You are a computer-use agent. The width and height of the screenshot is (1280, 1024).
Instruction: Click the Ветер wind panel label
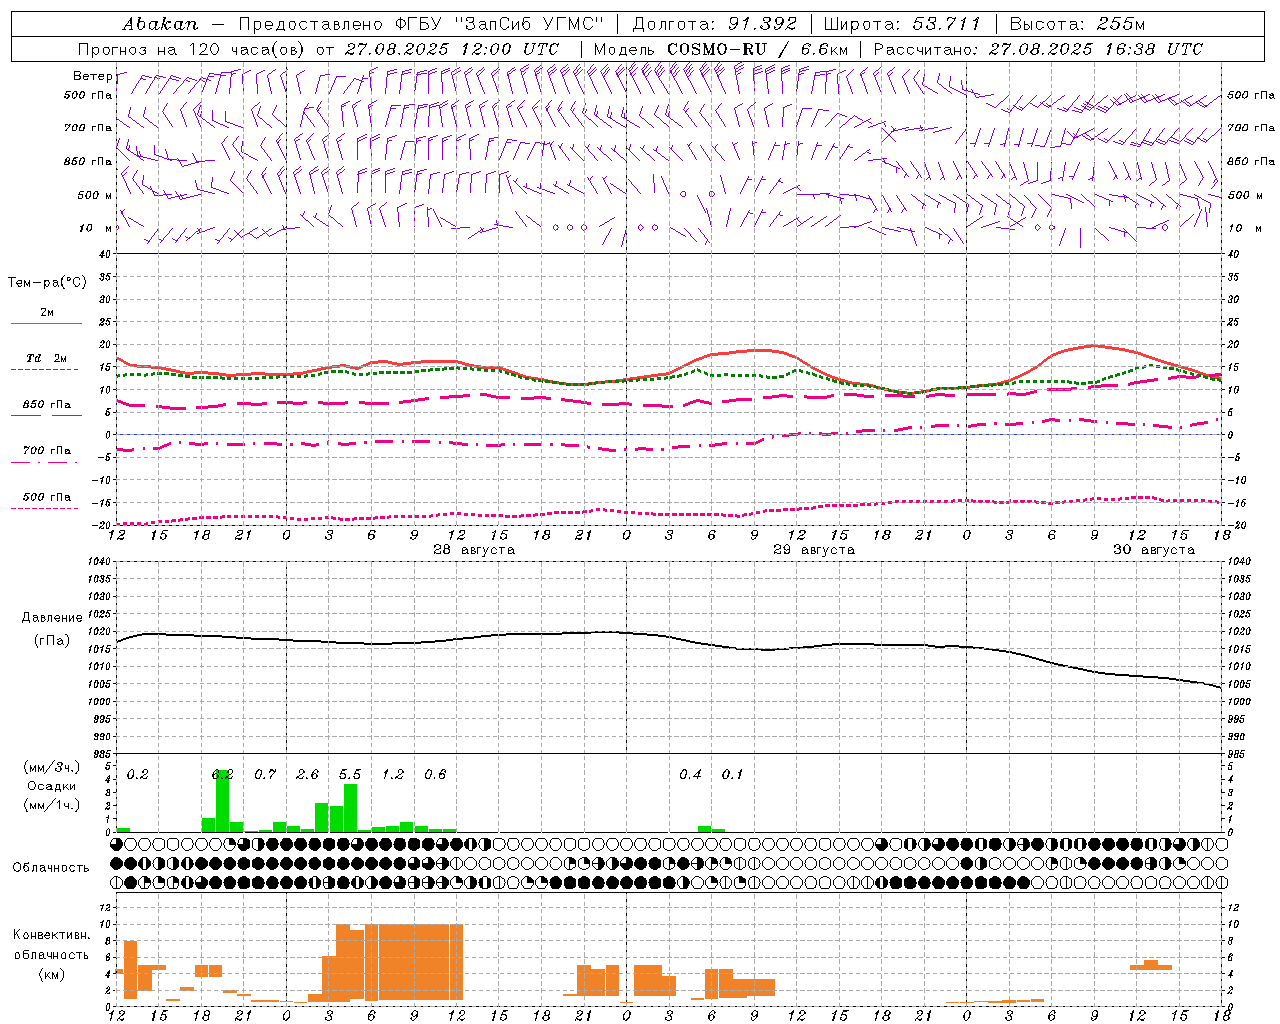[x=92, y=76]
